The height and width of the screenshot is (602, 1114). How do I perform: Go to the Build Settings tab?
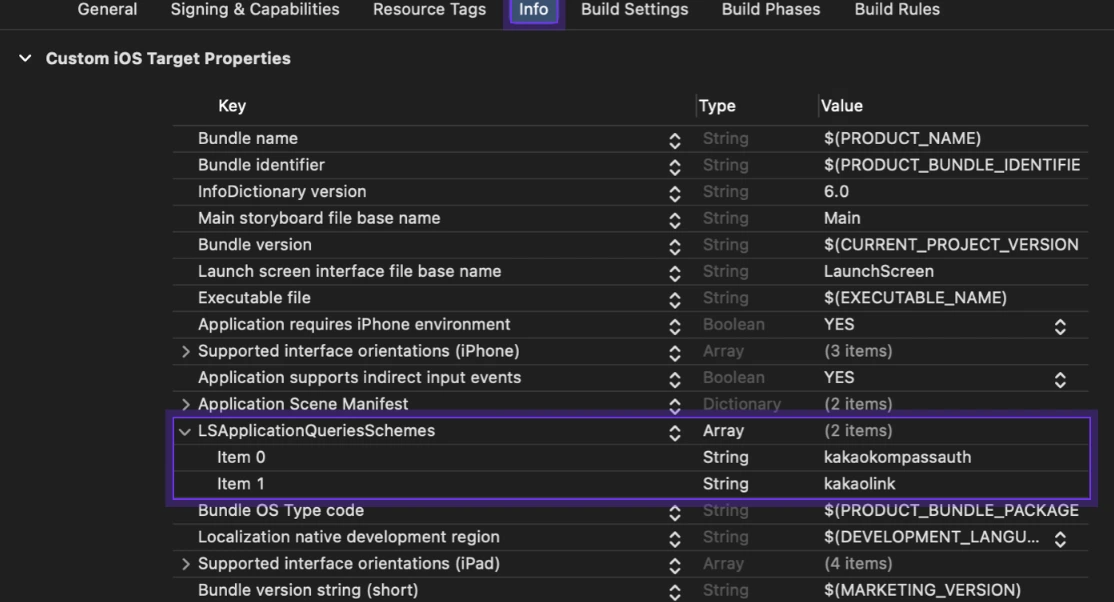point(634,9)
